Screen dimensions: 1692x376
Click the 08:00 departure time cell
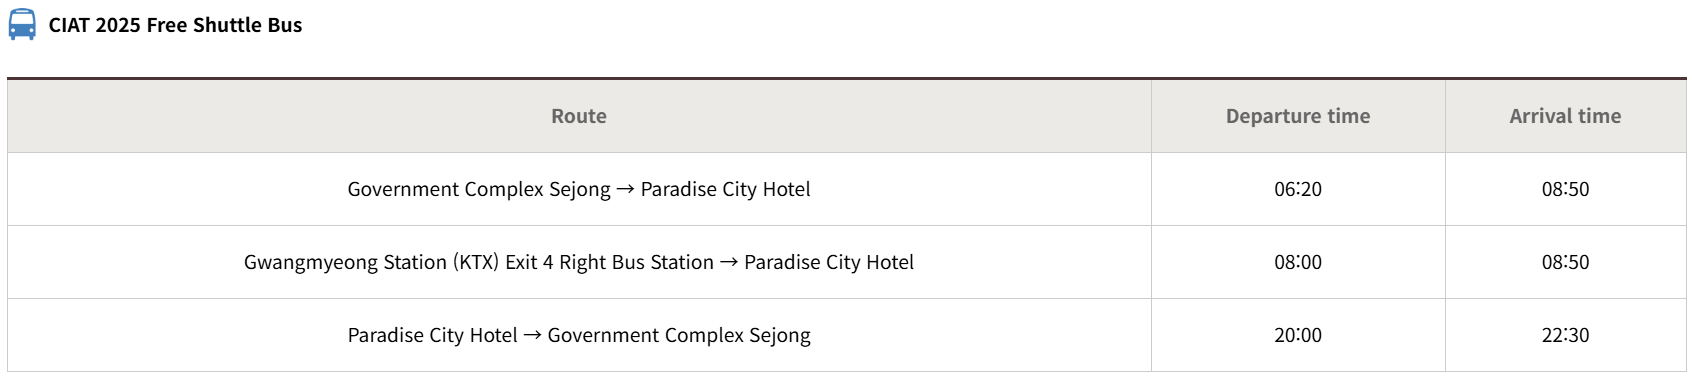click(x=1298, y=262)
